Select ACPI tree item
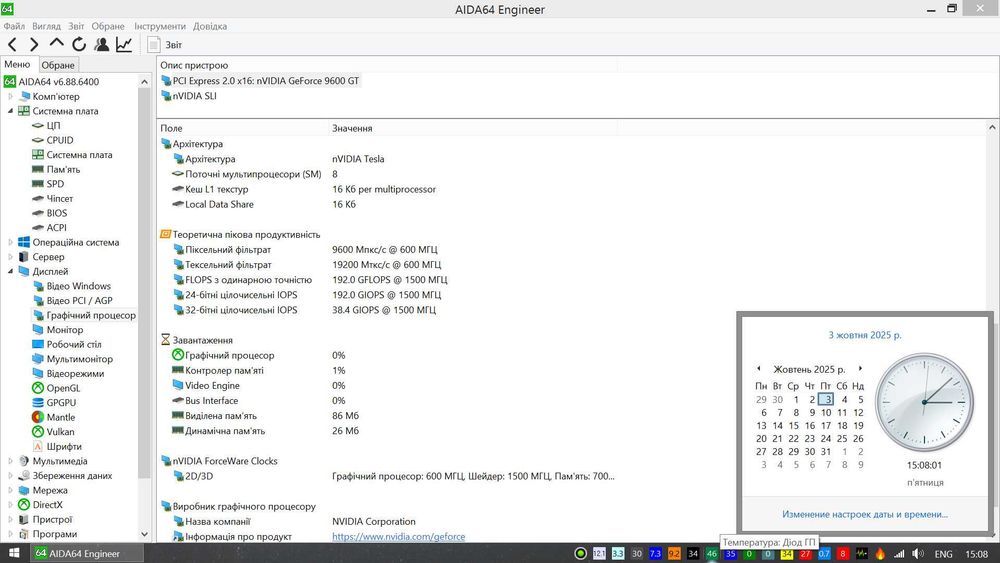Image resolution: width=1000 pixels, height=563 pixels. [56, 228]
